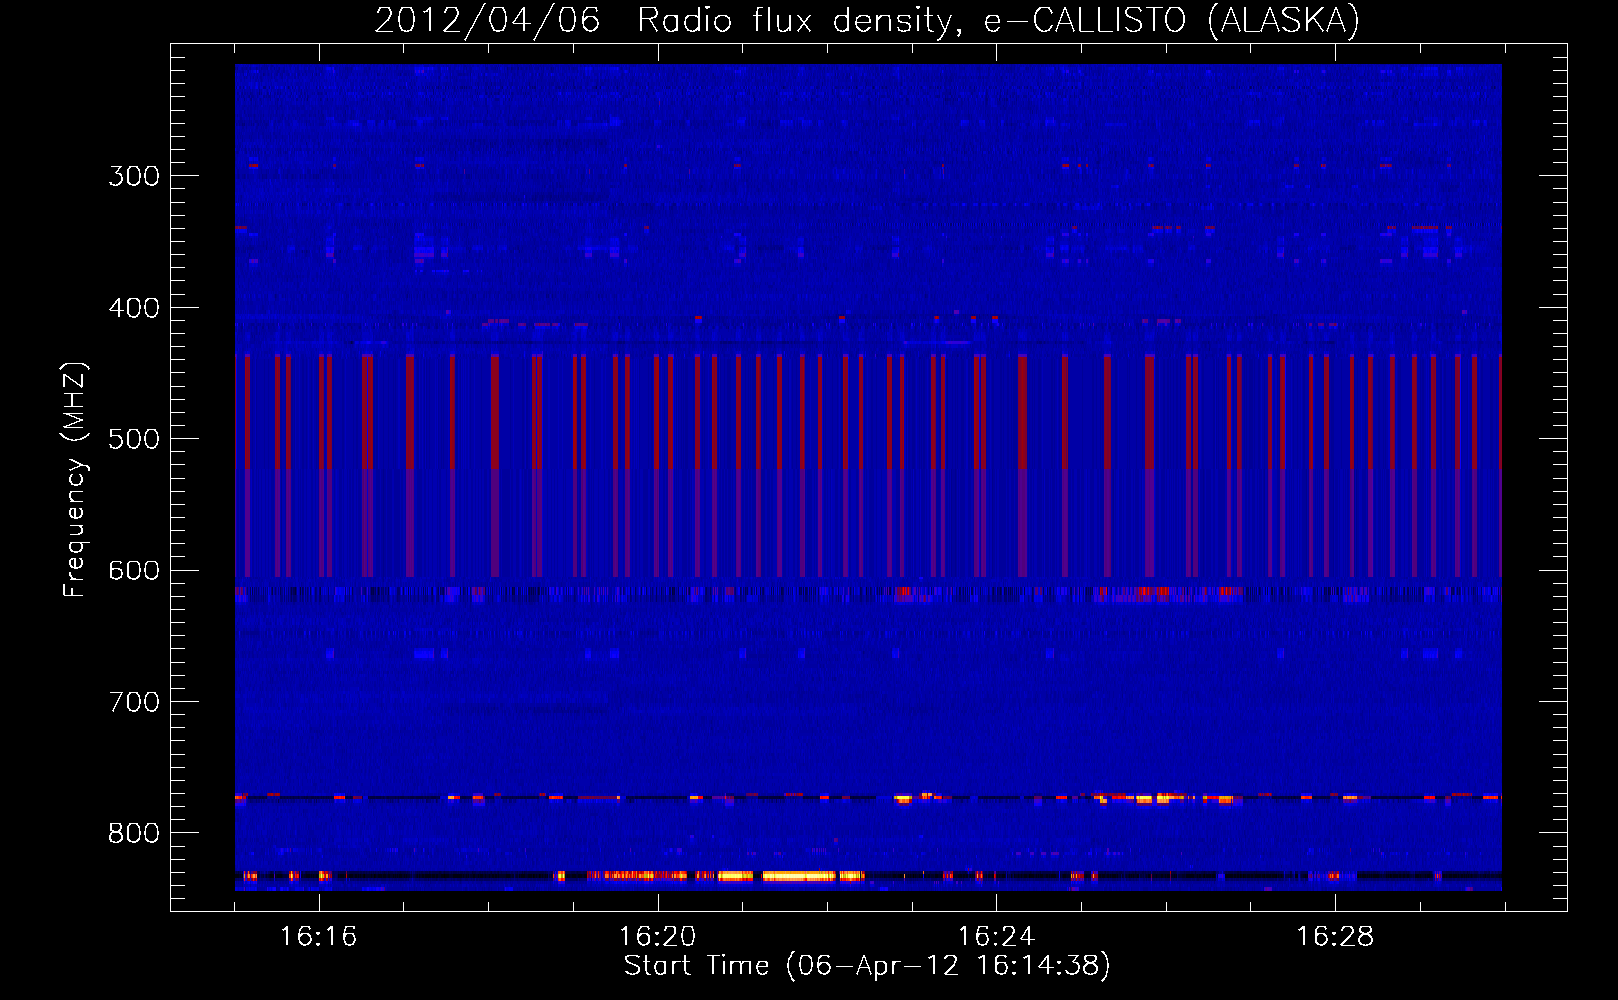Screen dimensions: 1618x1000
Task: Click the plot title 'Radio flux density, e-CALLISTO (ALASKA)'
Action: 998,21
